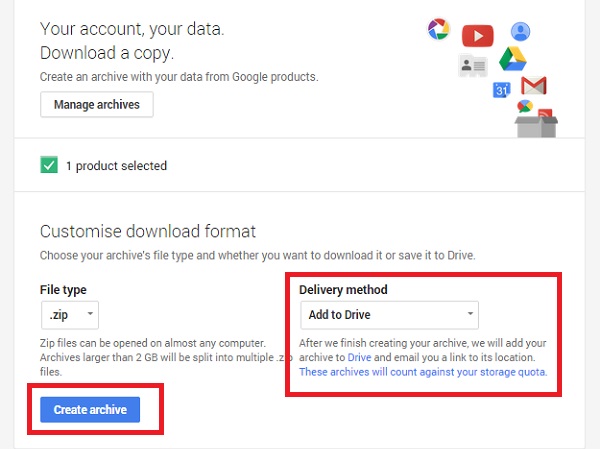Viewport: 600px width, 449px height.
Task: Click the arrow on Delivery method dropdown
Action: [x=470, y=313]
